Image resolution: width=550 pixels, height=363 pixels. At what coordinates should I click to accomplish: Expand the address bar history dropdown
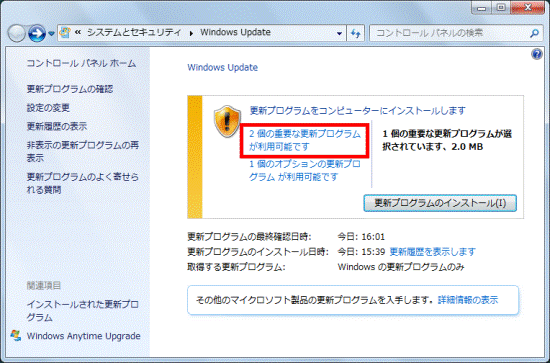coord(339,34)
